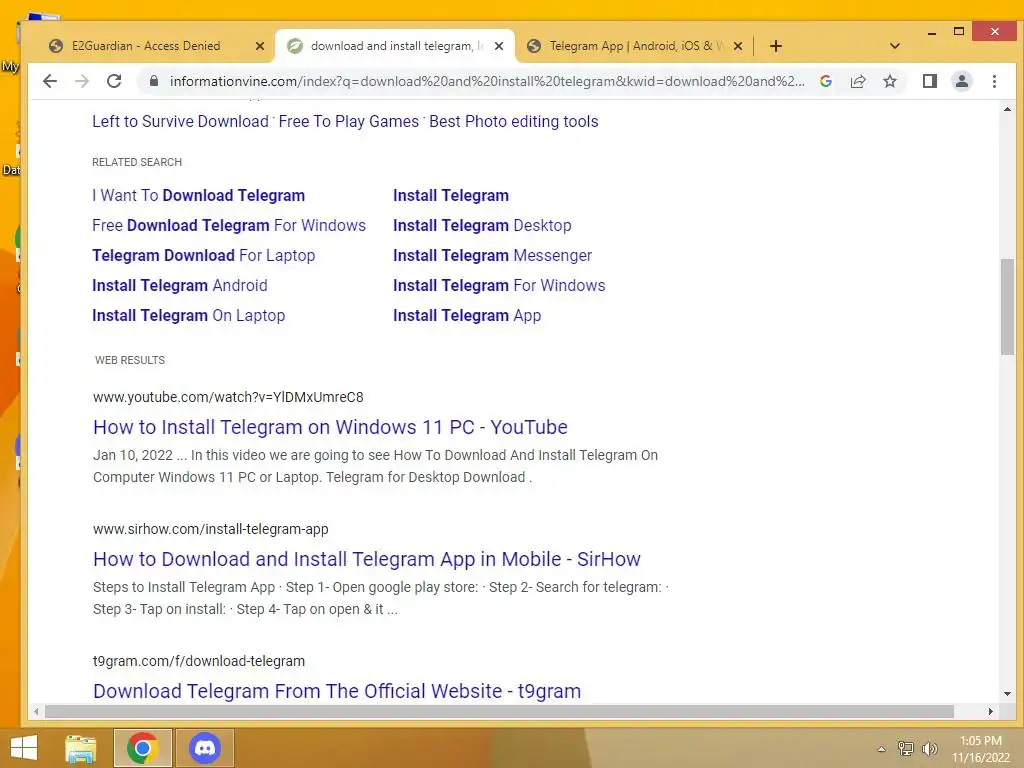Go back to the previous page
Image resolution: width=1024 pixels, height=768 pixels.
50,81
